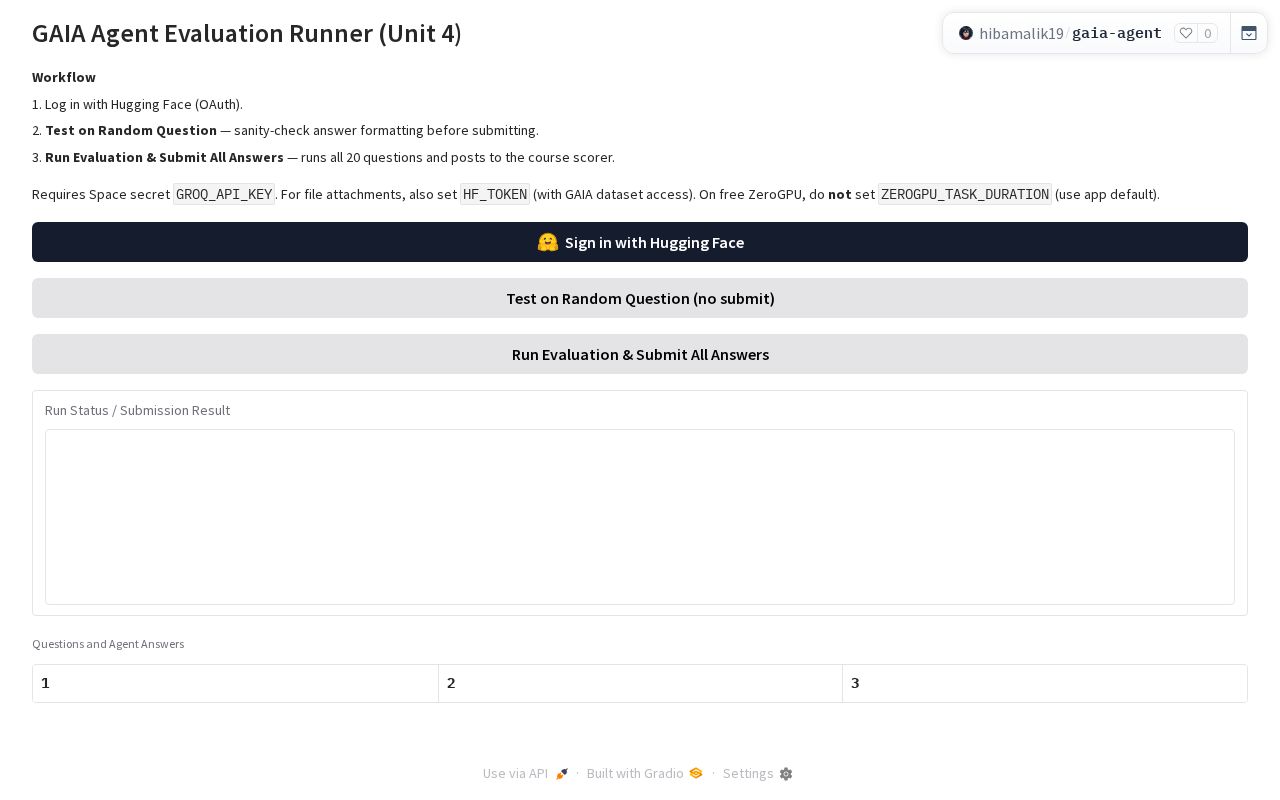Open the Use via API link
1280x800 pixels.
point(525,773)
